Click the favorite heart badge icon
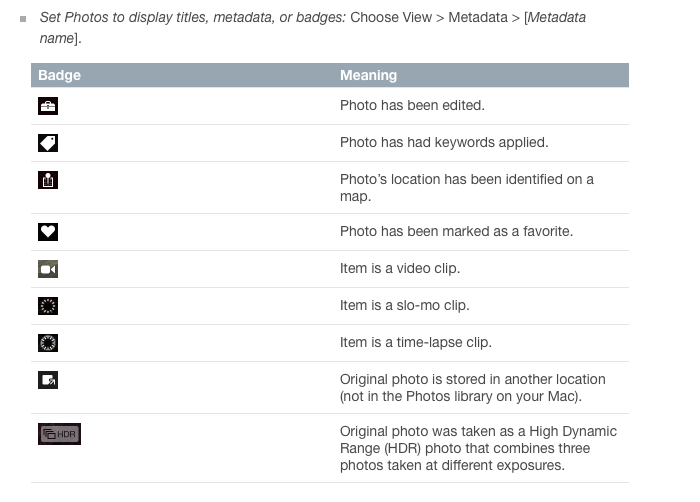 click(48, 232)
